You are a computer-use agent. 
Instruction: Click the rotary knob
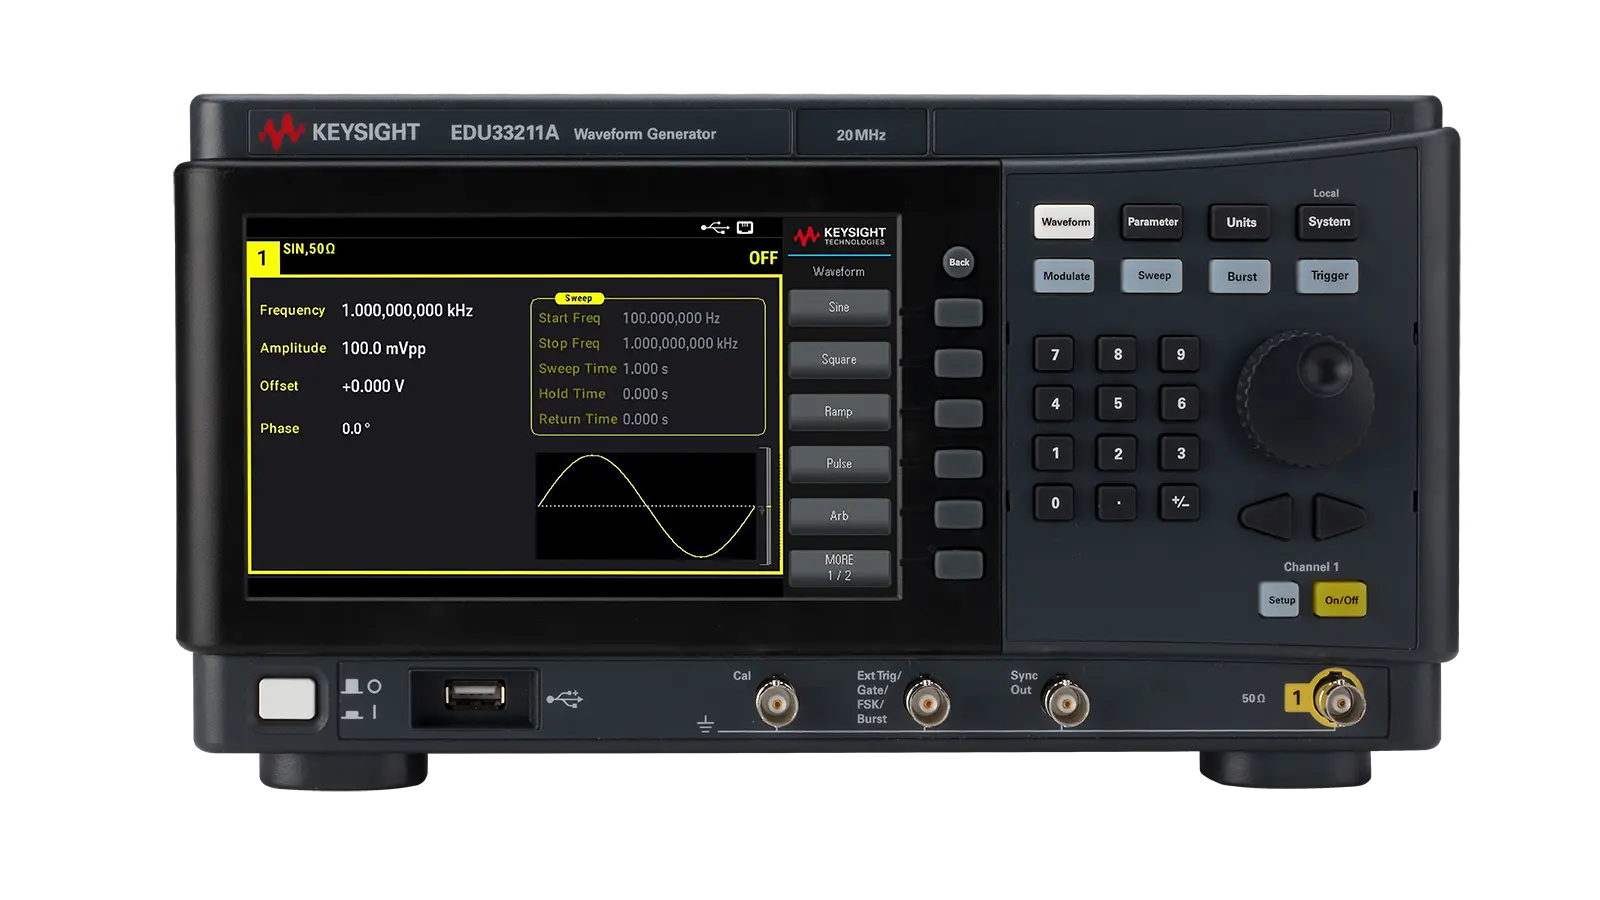pyautogui.click(x=1305, y=398)
